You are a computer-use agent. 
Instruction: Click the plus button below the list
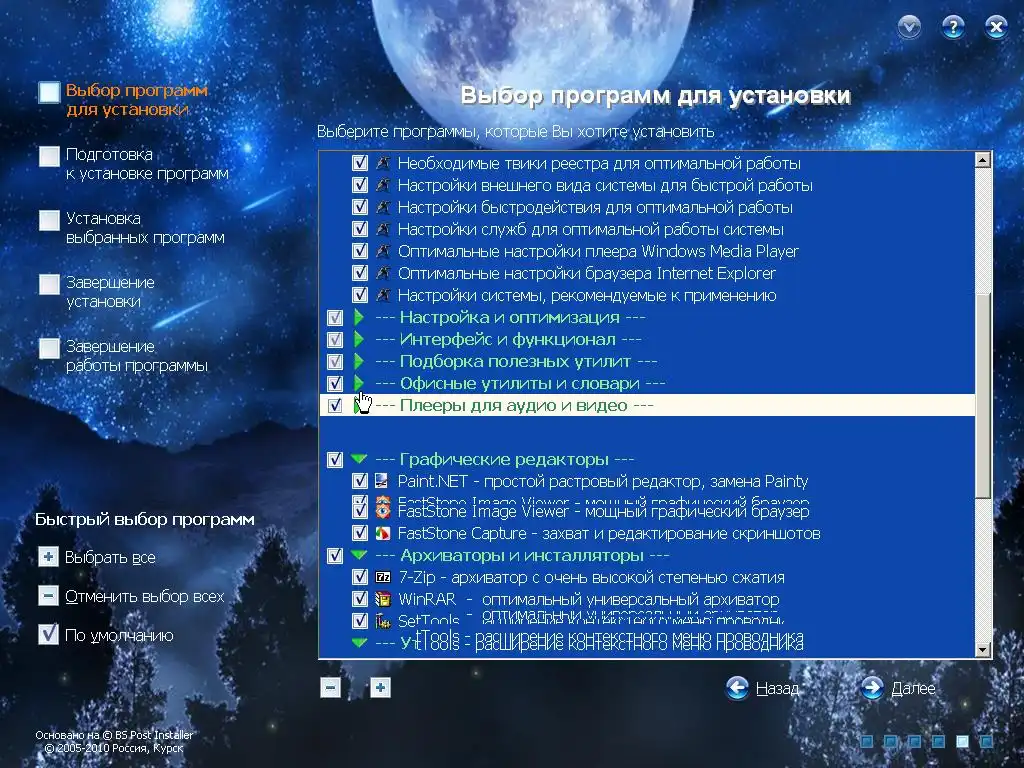(380, 687)
